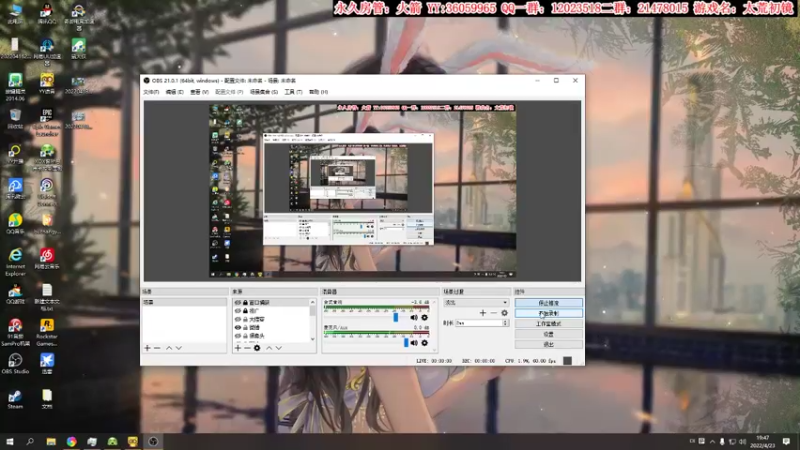The width and height of the screenshot is (800, 450).
Task: Open the Tools menu in OBS
Action: pos(293,92)
